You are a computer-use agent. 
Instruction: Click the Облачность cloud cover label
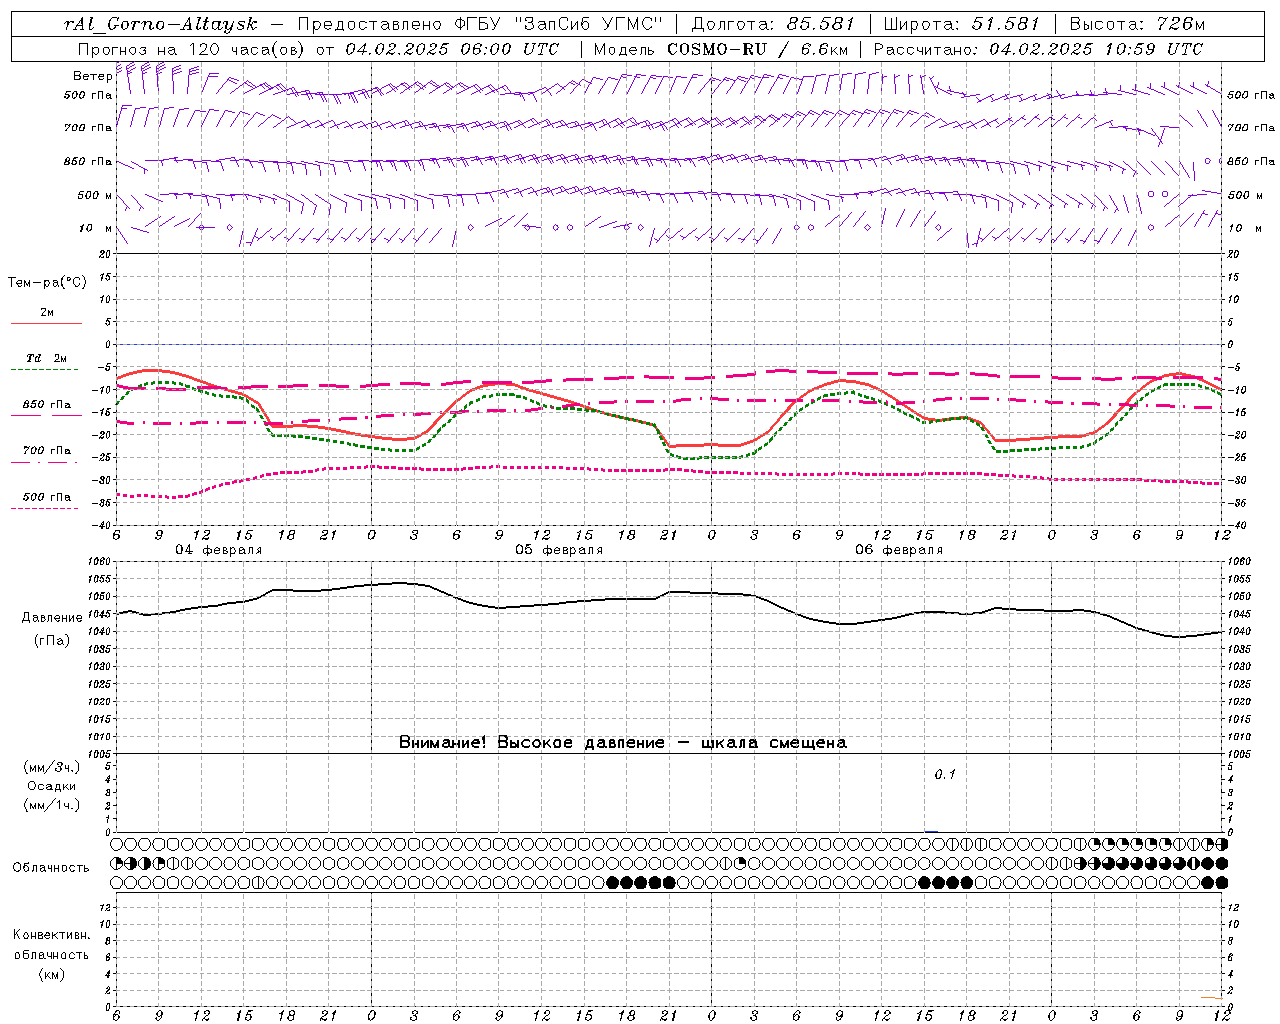pyautogui.click(x=51, y=868)
